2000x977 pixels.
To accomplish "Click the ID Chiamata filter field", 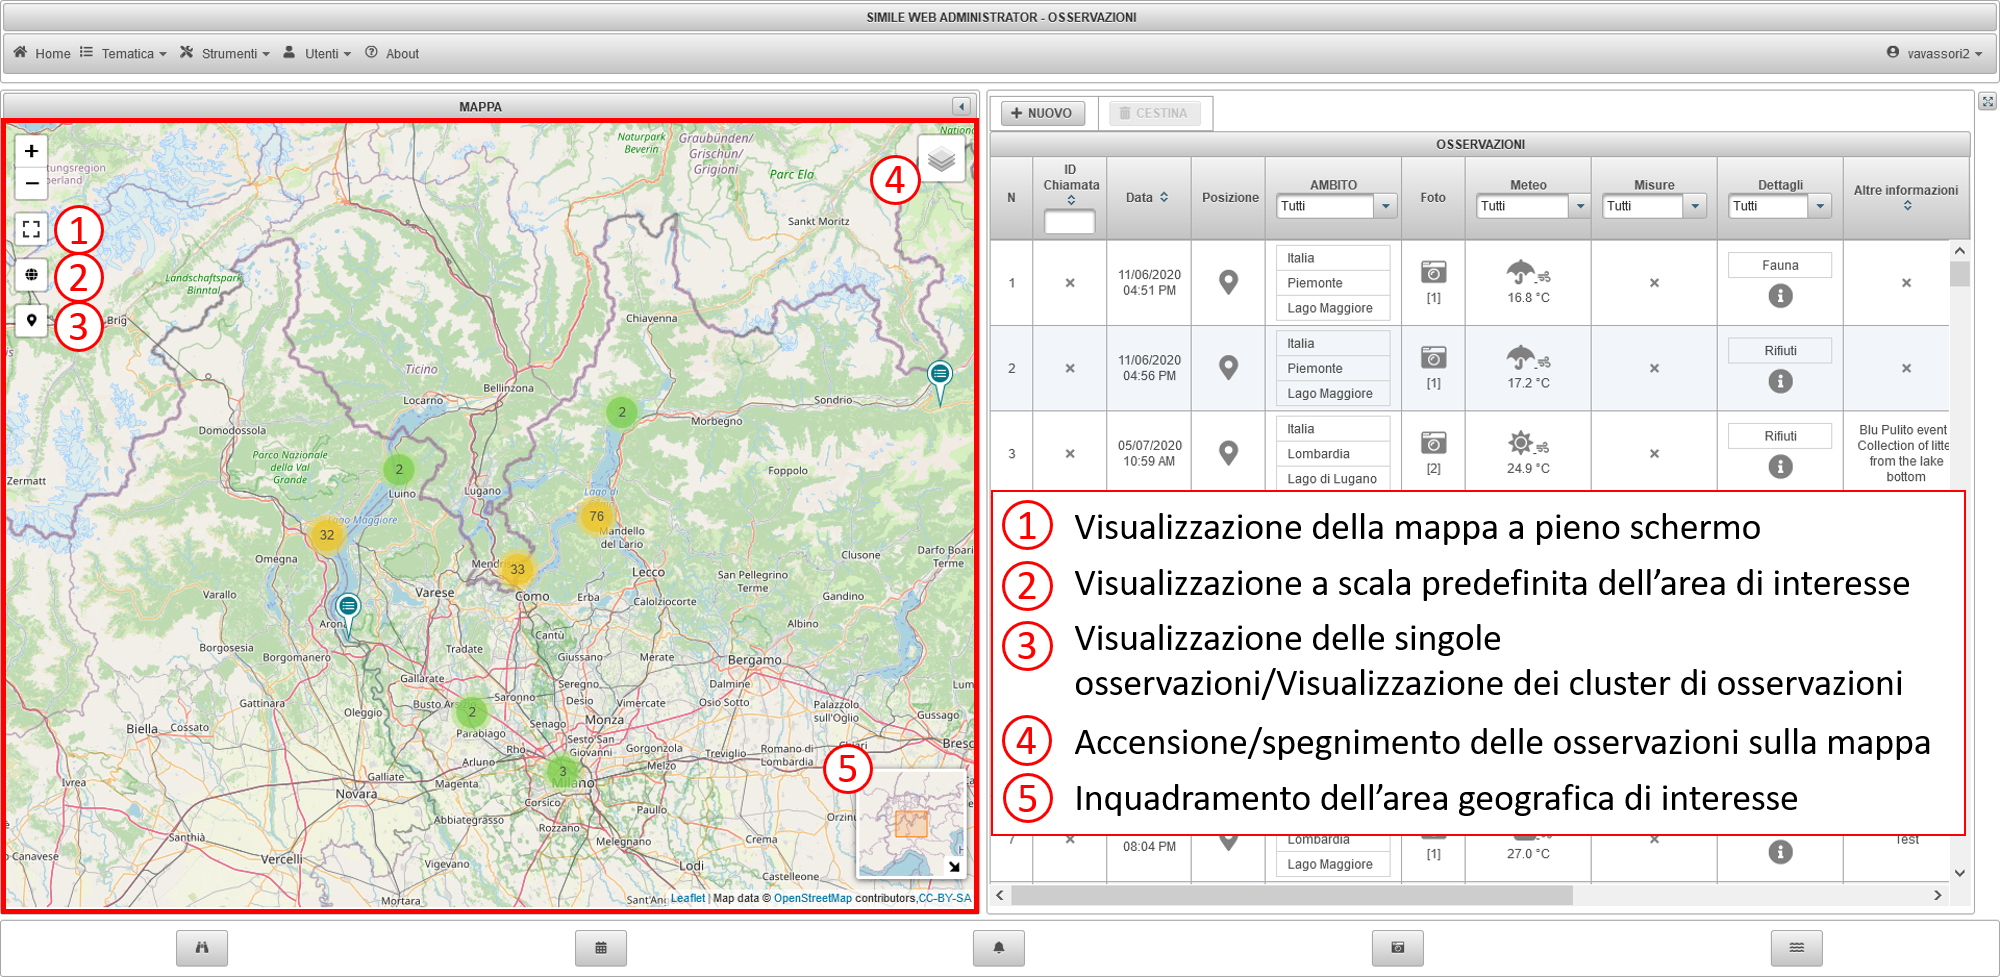I will click(1069, 222).
